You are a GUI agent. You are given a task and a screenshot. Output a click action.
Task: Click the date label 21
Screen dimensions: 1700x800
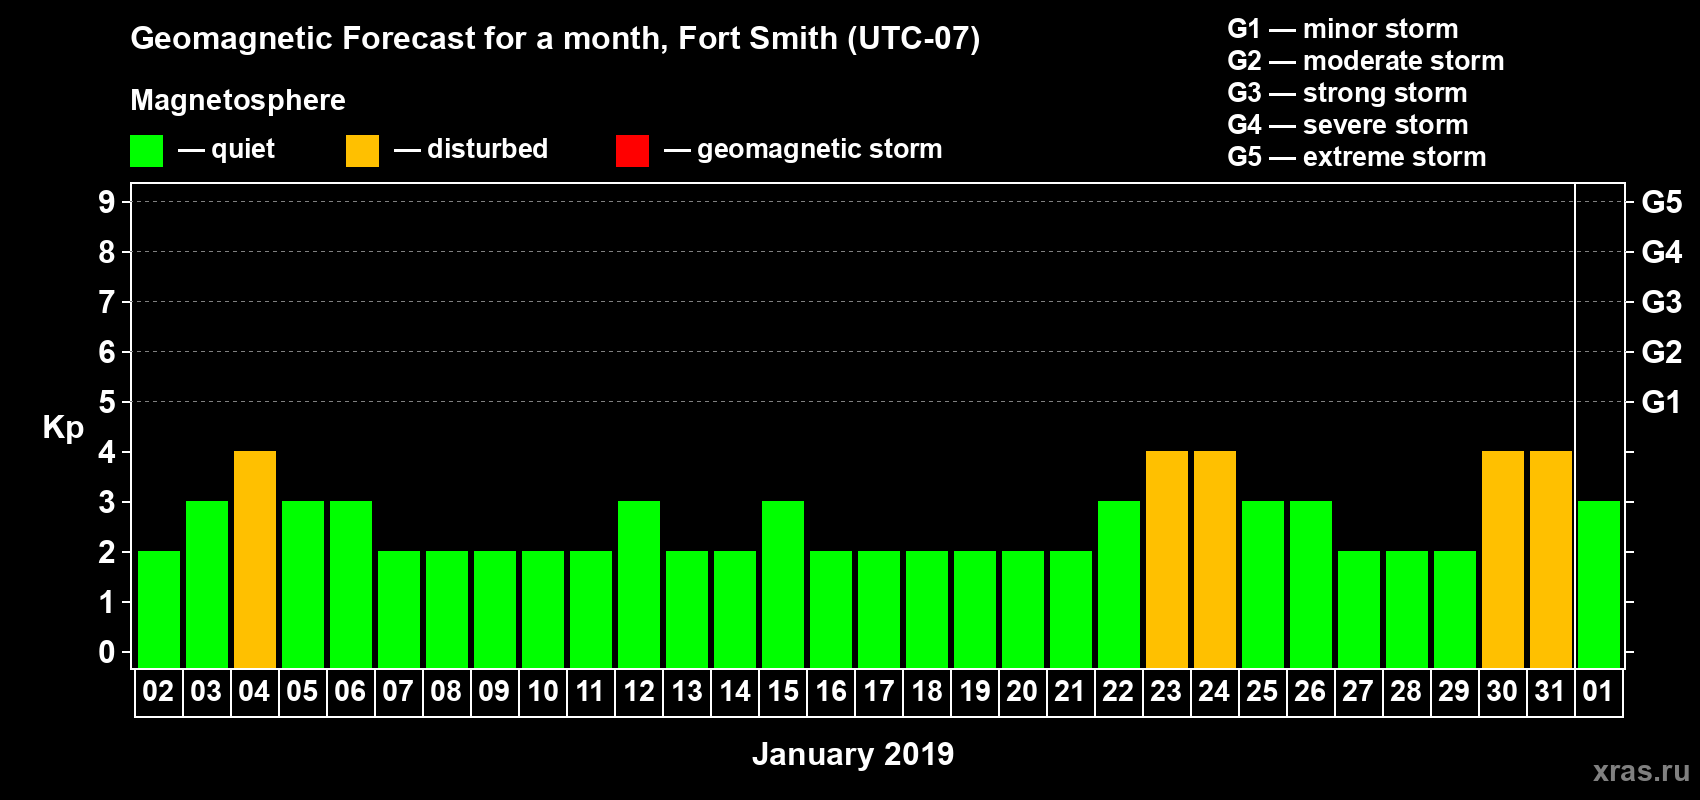click(1070, 692)
